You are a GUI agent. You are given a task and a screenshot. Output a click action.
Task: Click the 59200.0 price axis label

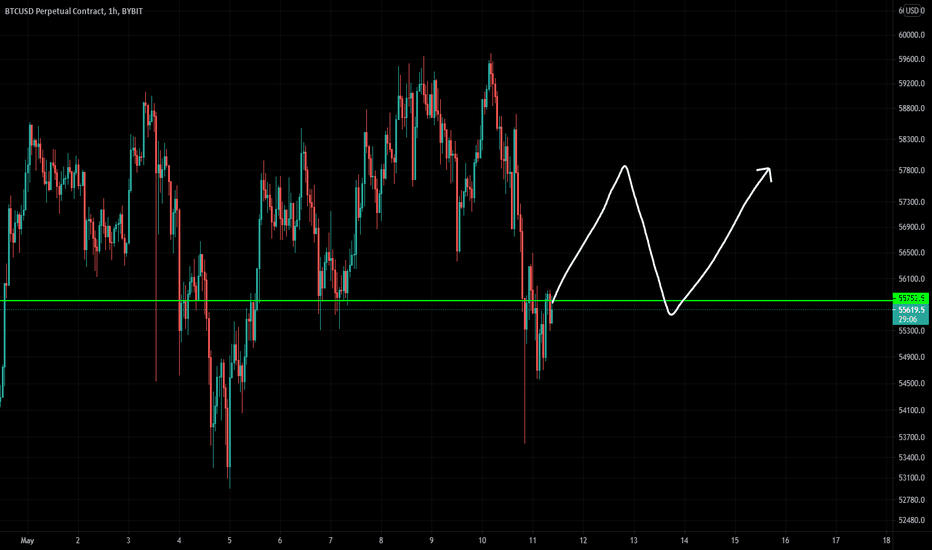[x=911, y=84]
